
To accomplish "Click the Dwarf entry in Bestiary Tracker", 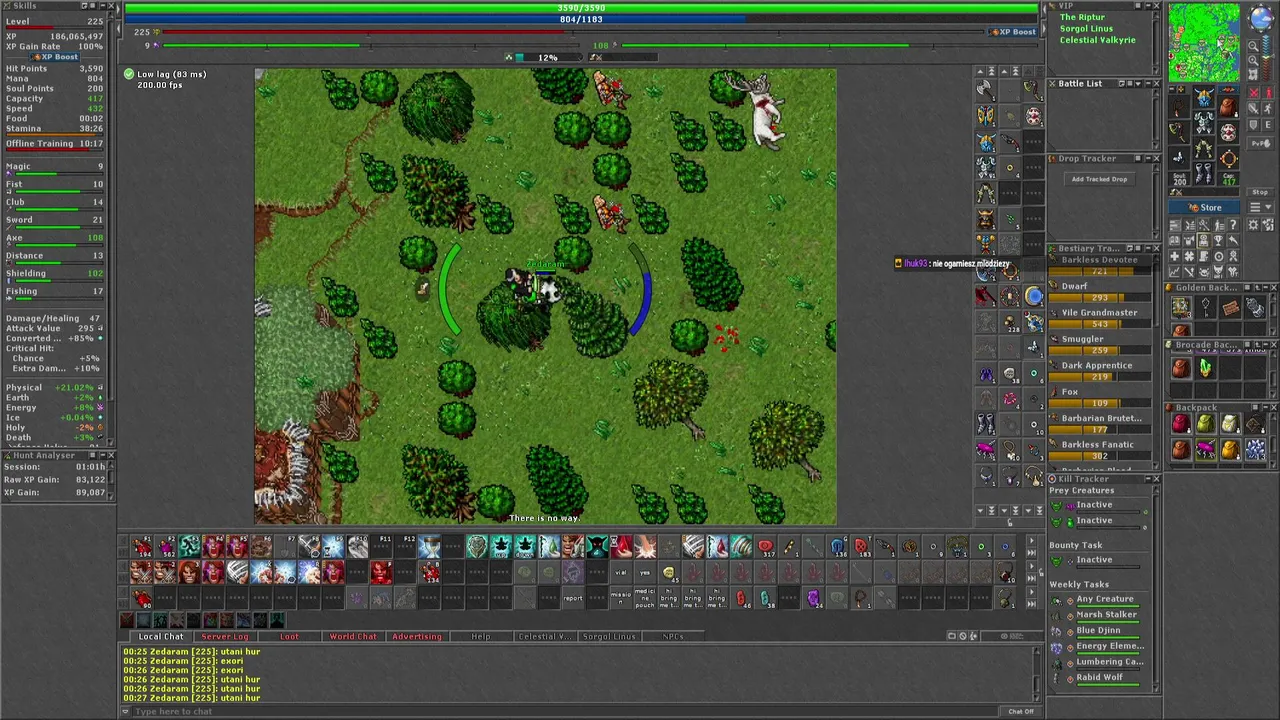I will point(1100,292).
